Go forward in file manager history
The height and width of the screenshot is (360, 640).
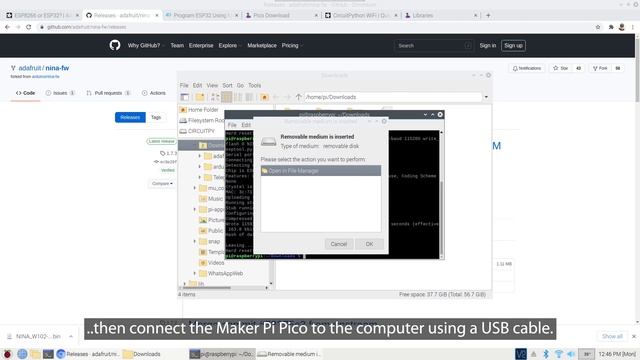click(287, 97)
